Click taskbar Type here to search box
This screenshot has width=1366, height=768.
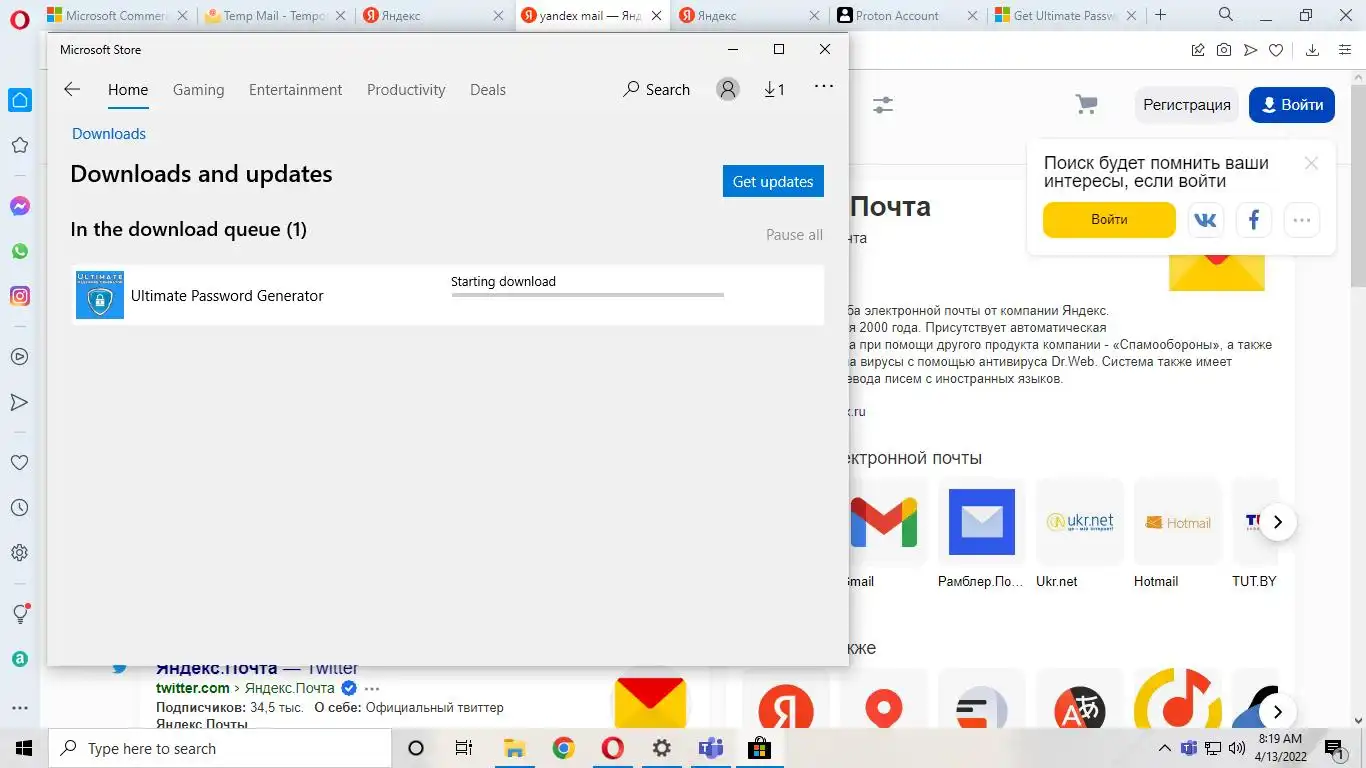point(220,748)
